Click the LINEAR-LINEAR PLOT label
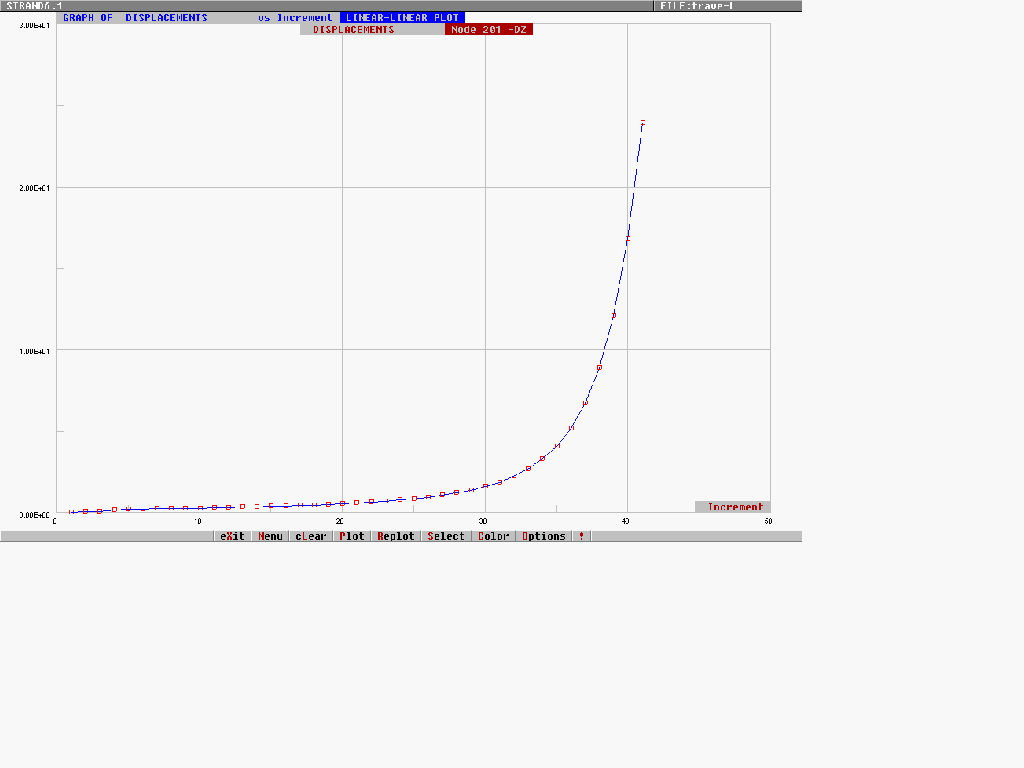1024x768 pixels. pos(402,18)
